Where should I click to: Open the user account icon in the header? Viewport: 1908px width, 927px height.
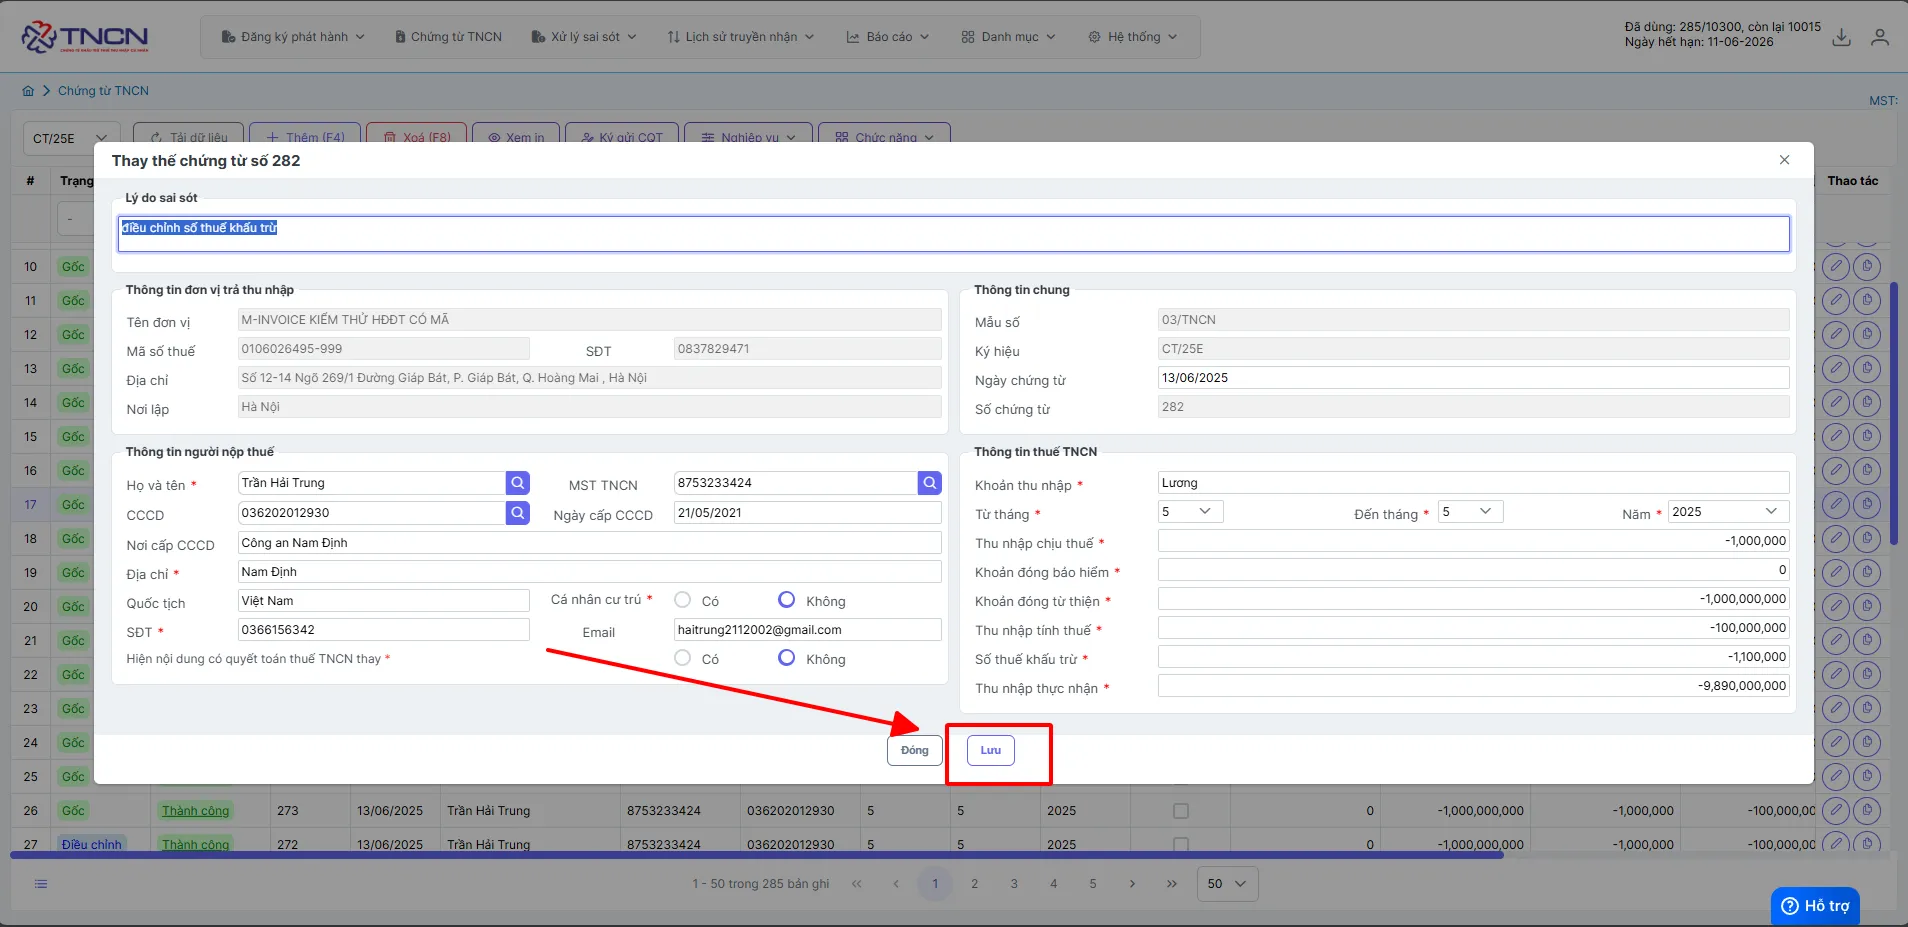click(x=1880, y=37)
